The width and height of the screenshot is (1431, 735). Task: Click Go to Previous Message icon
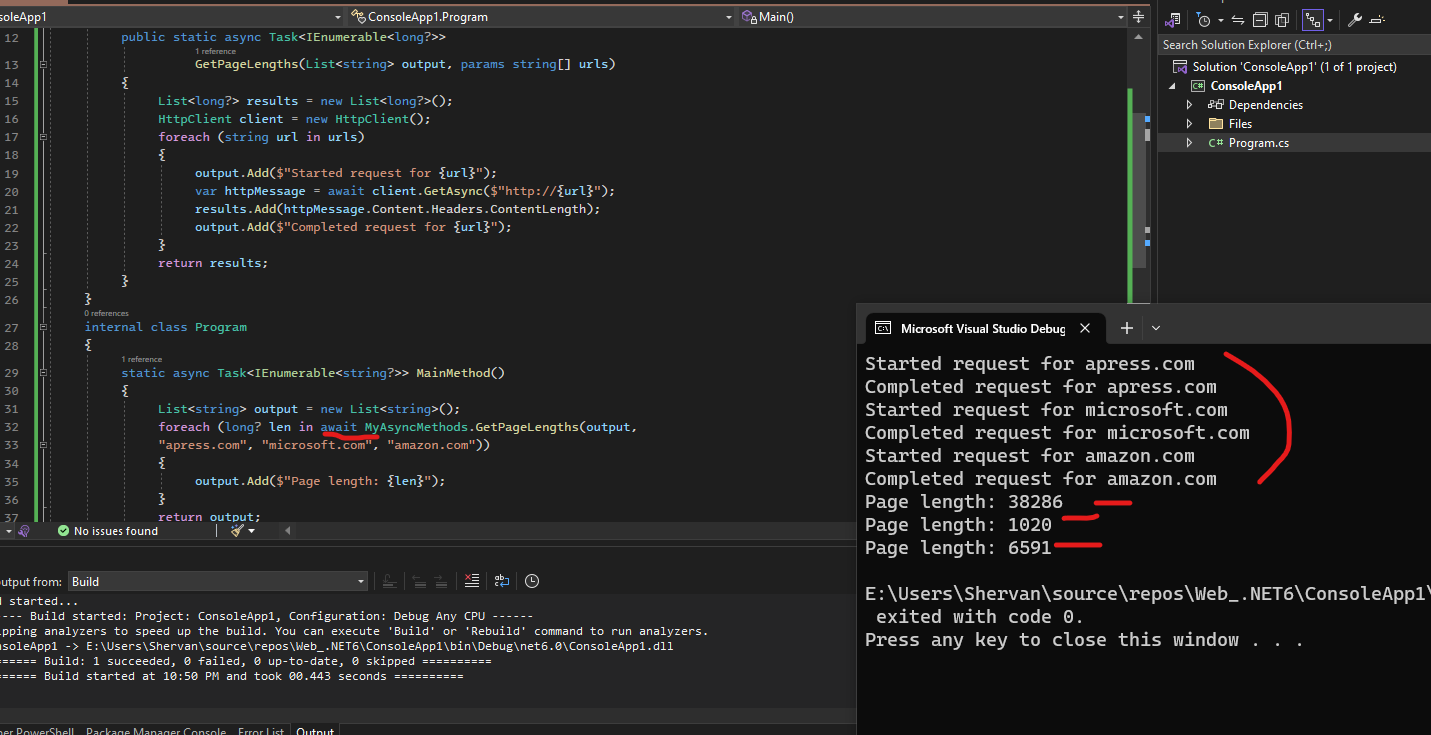click(420, 581)
